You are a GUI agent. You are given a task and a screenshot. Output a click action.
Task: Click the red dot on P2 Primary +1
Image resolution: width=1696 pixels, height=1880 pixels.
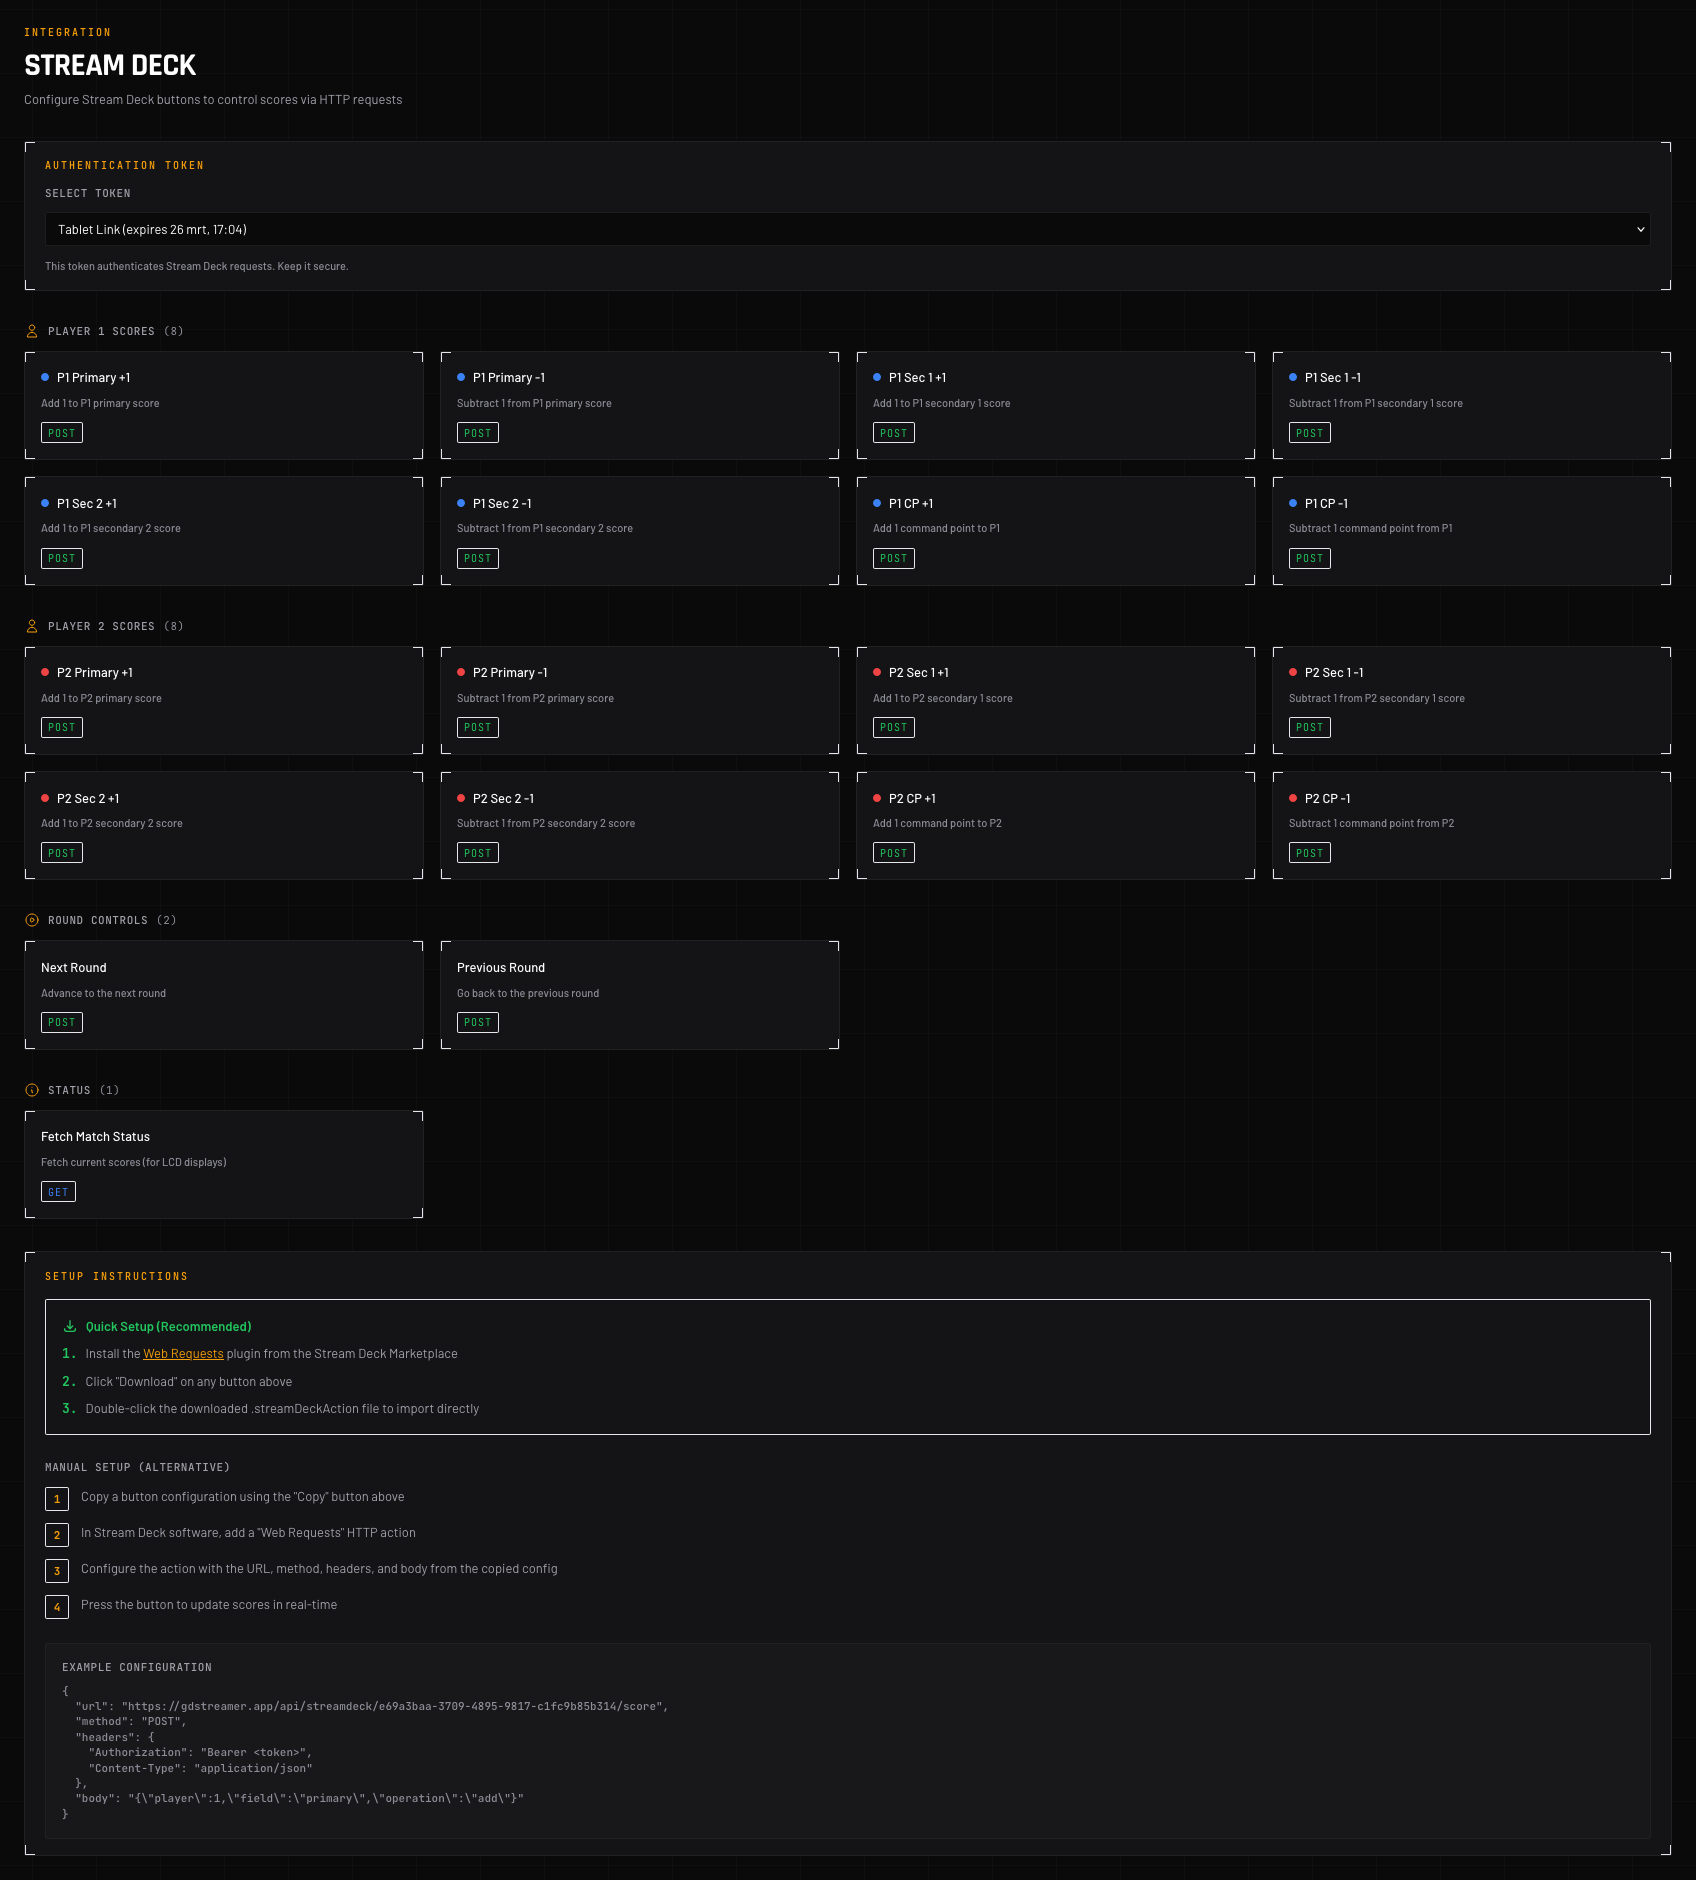click(45, 672)
